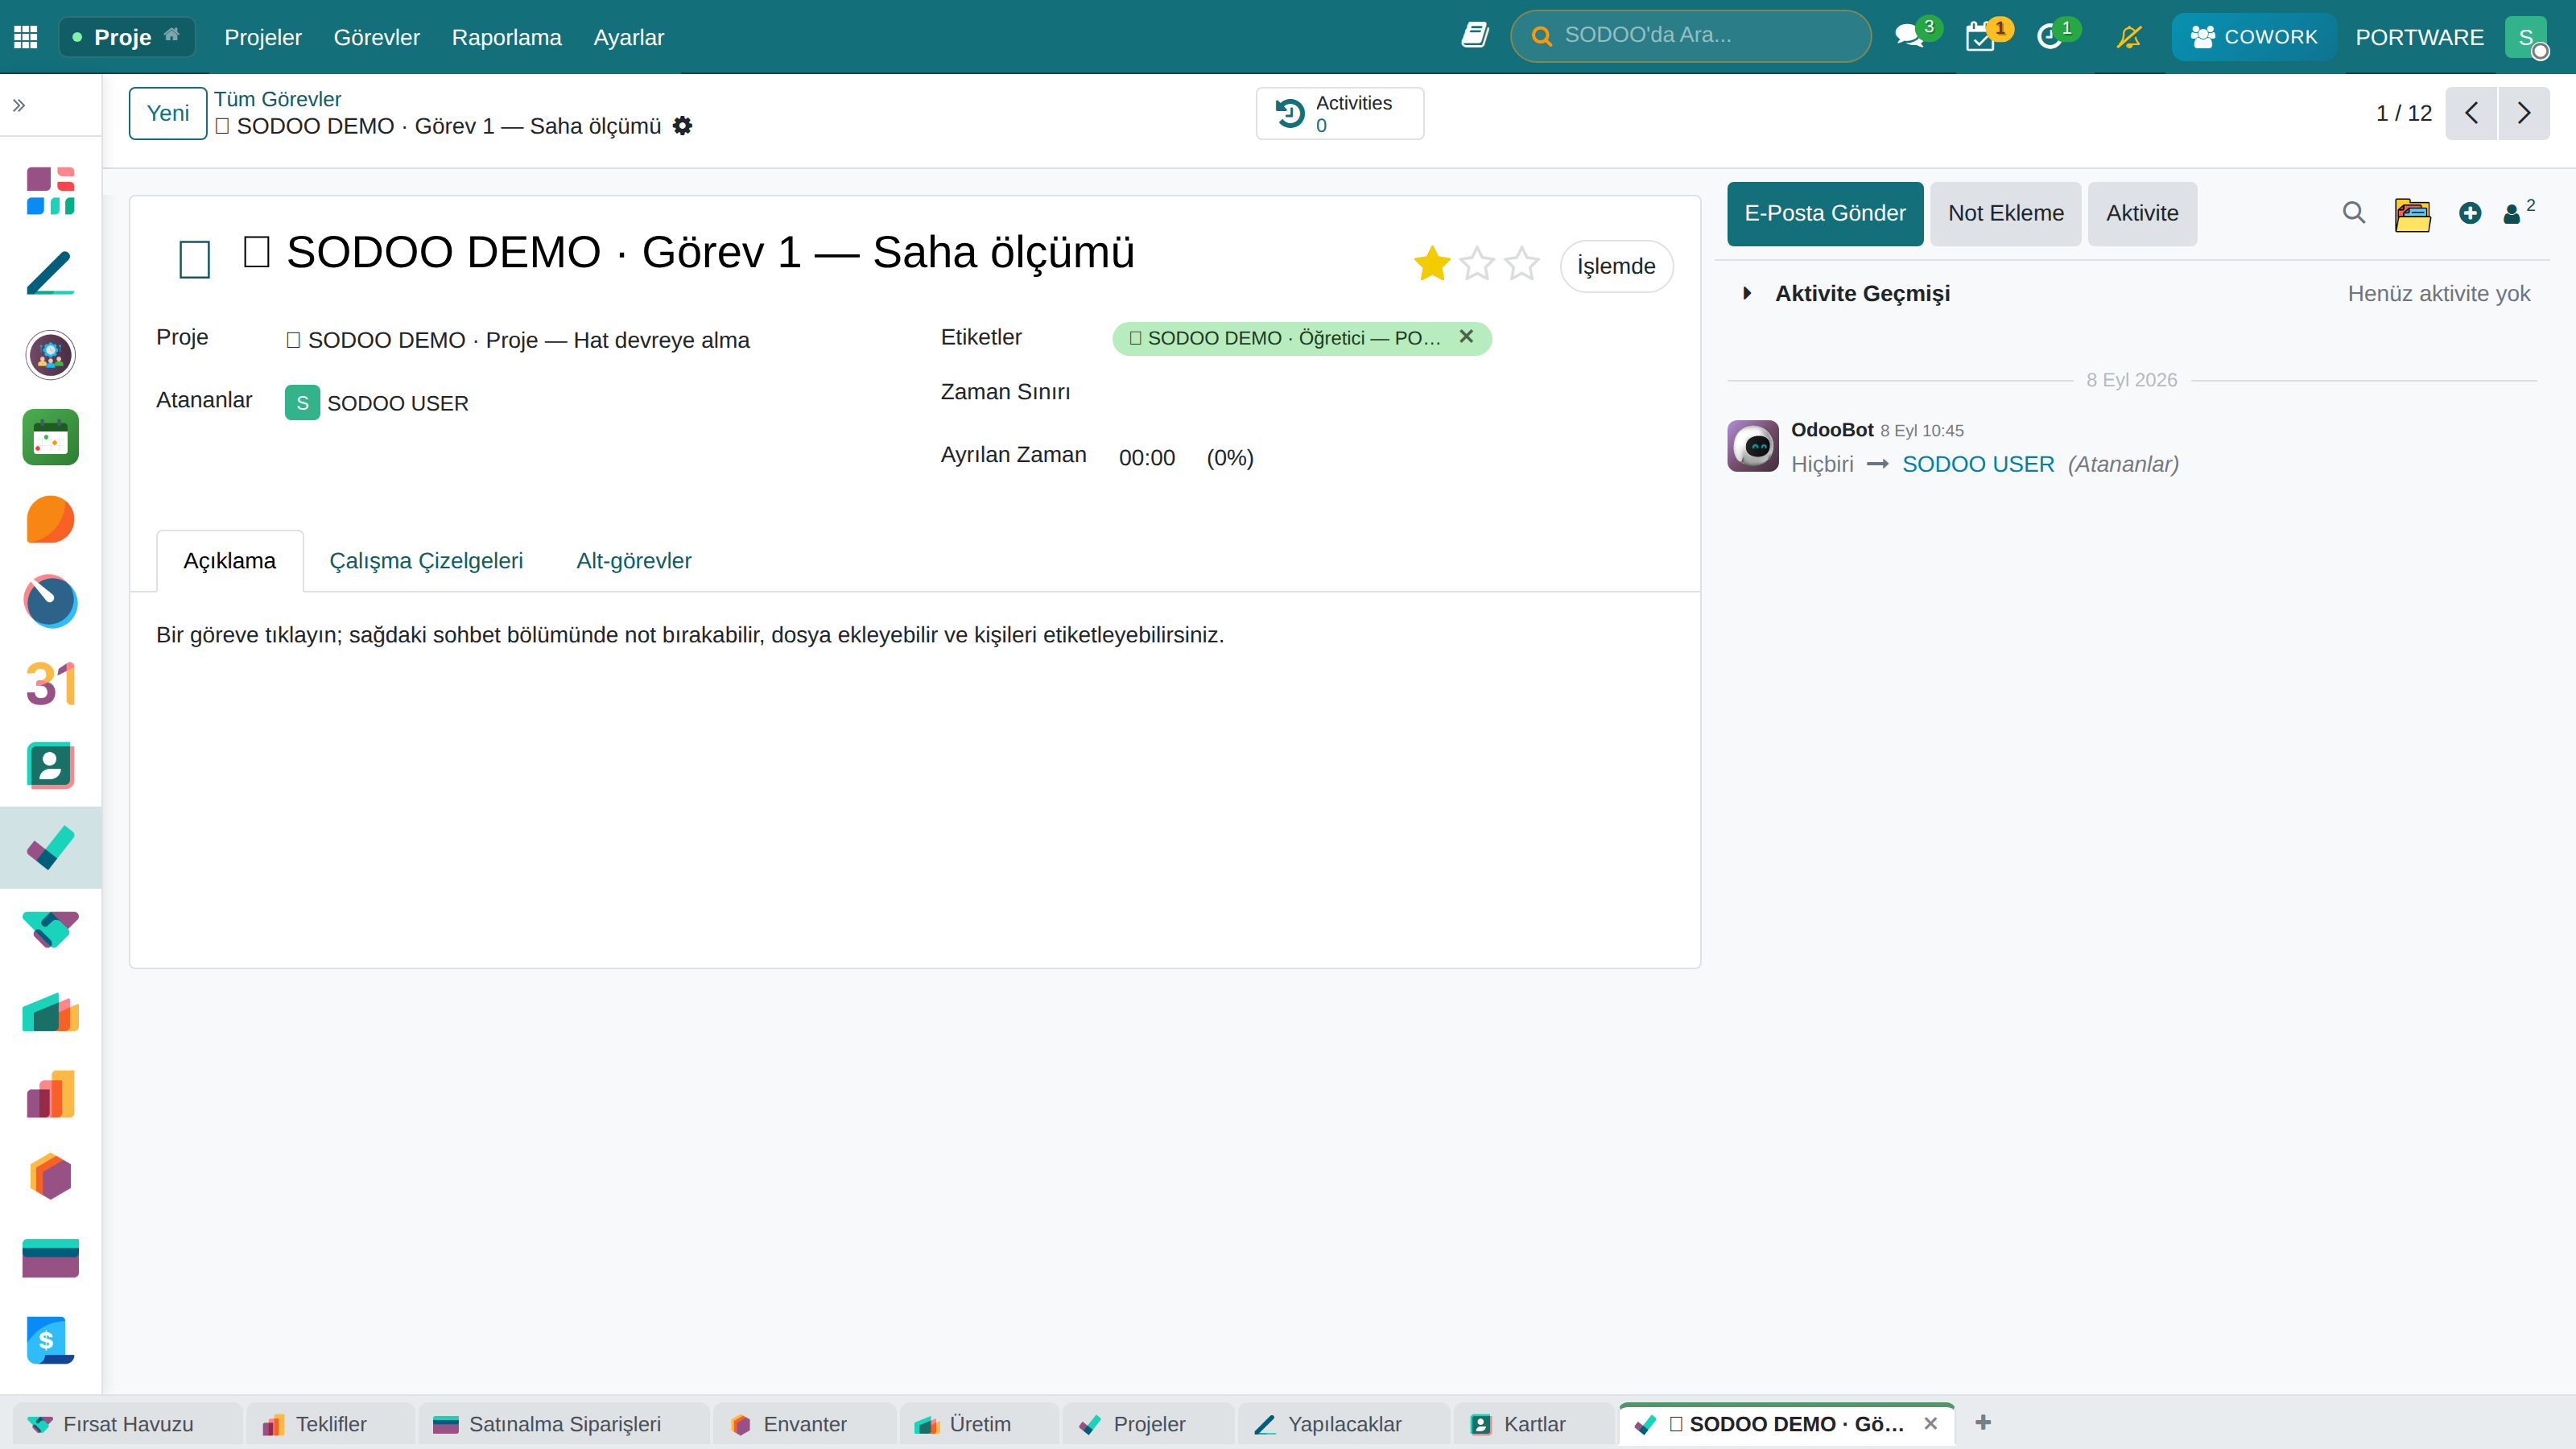Switch to the Çalışma Çizelgeleri tab
The image size is (2576, 1449).
(426, 561)
